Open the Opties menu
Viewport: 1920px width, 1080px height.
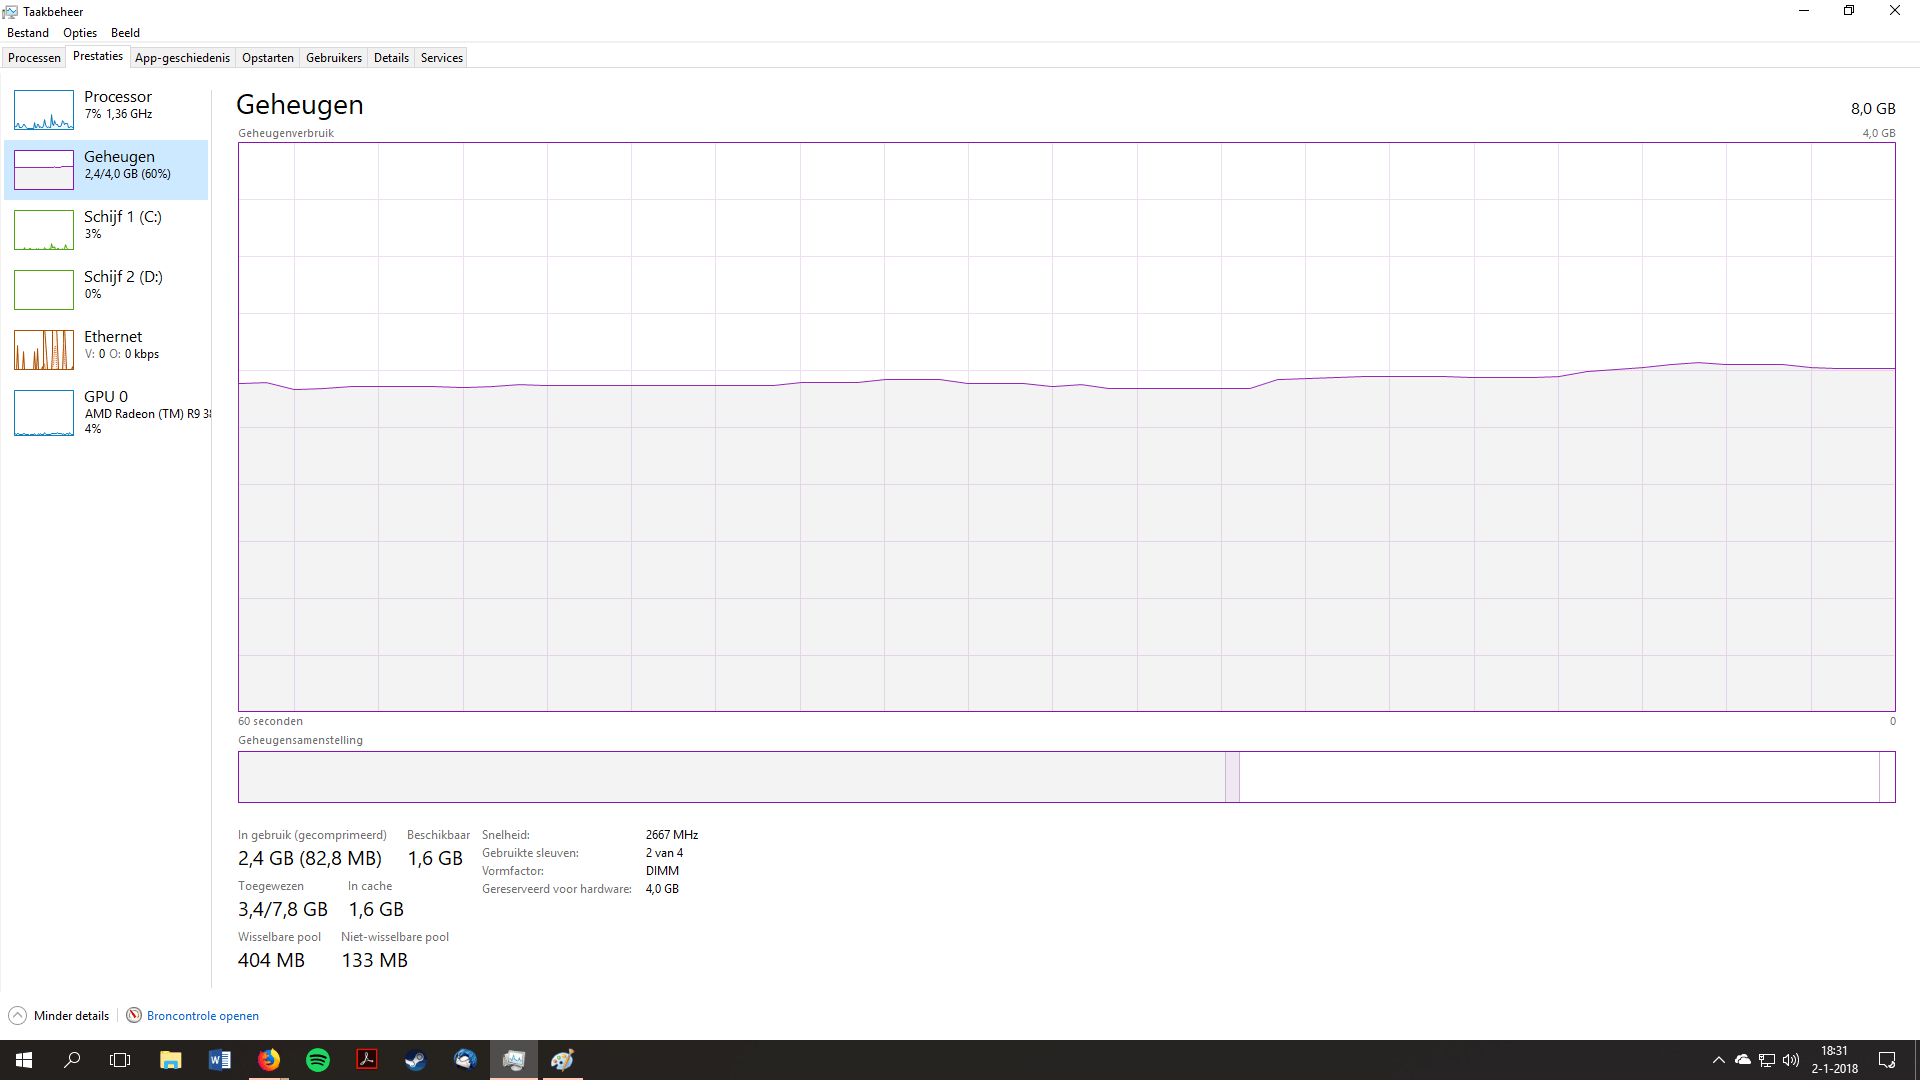80,33
